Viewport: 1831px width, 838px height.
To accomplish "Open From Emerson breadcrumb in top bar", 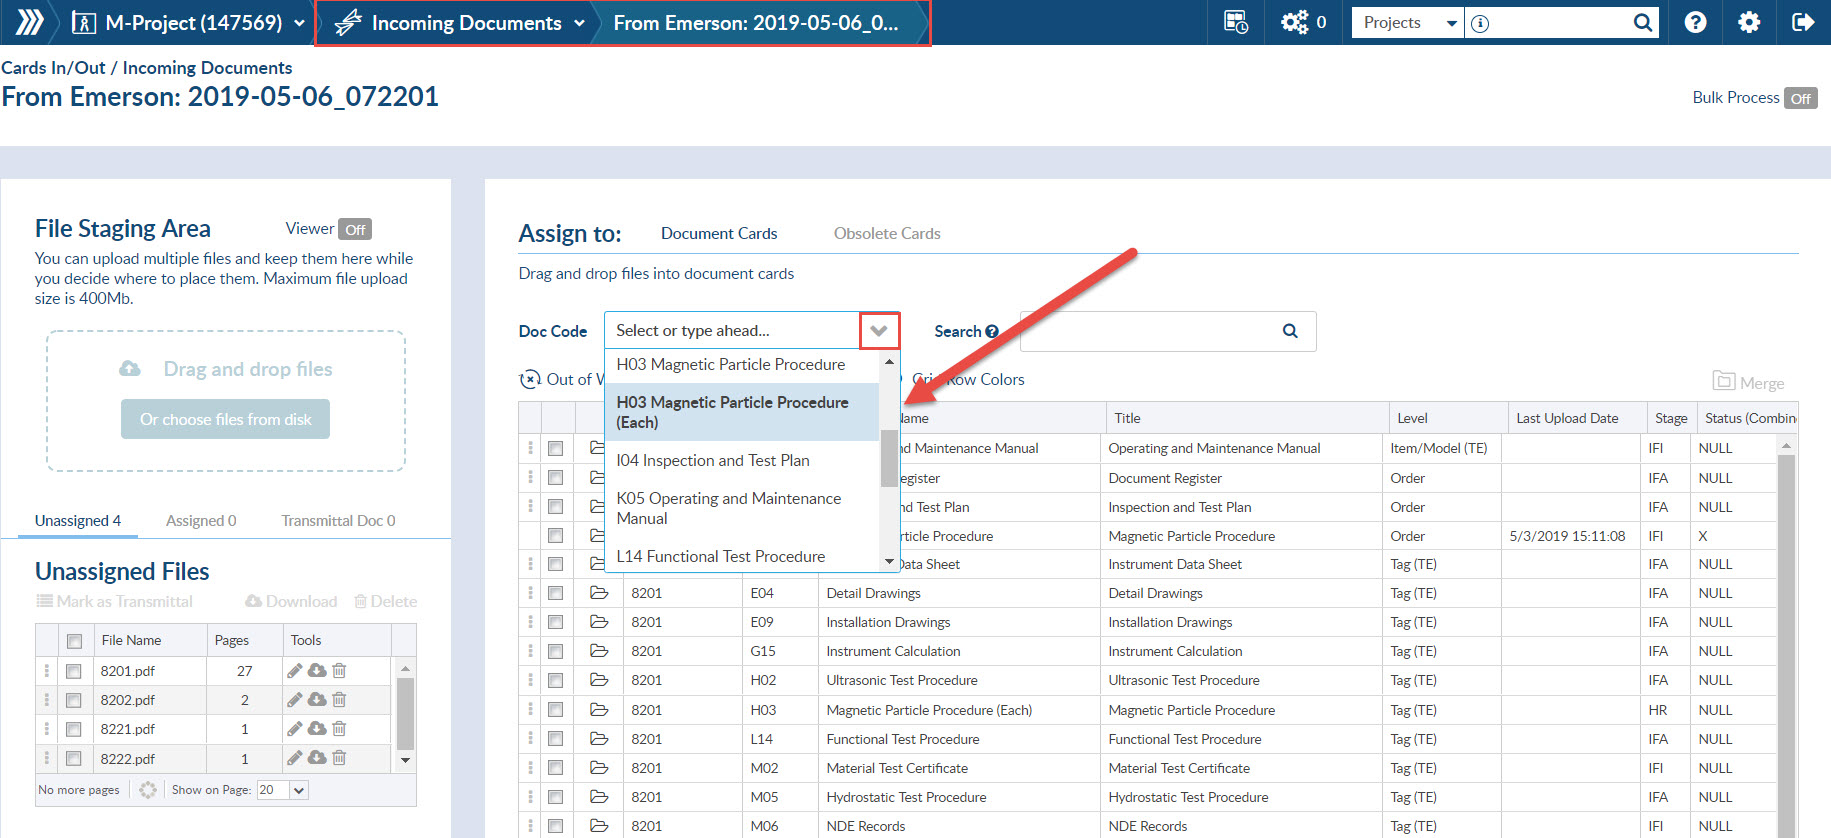I will click(755, 22).
